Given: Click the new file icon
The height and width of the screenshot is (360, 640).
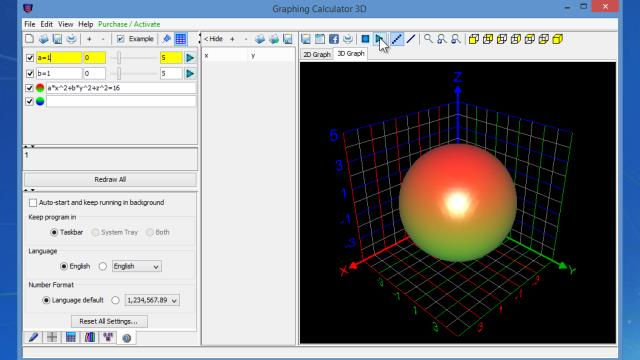Looking at the screenshot, I should (x=29, y=39).
